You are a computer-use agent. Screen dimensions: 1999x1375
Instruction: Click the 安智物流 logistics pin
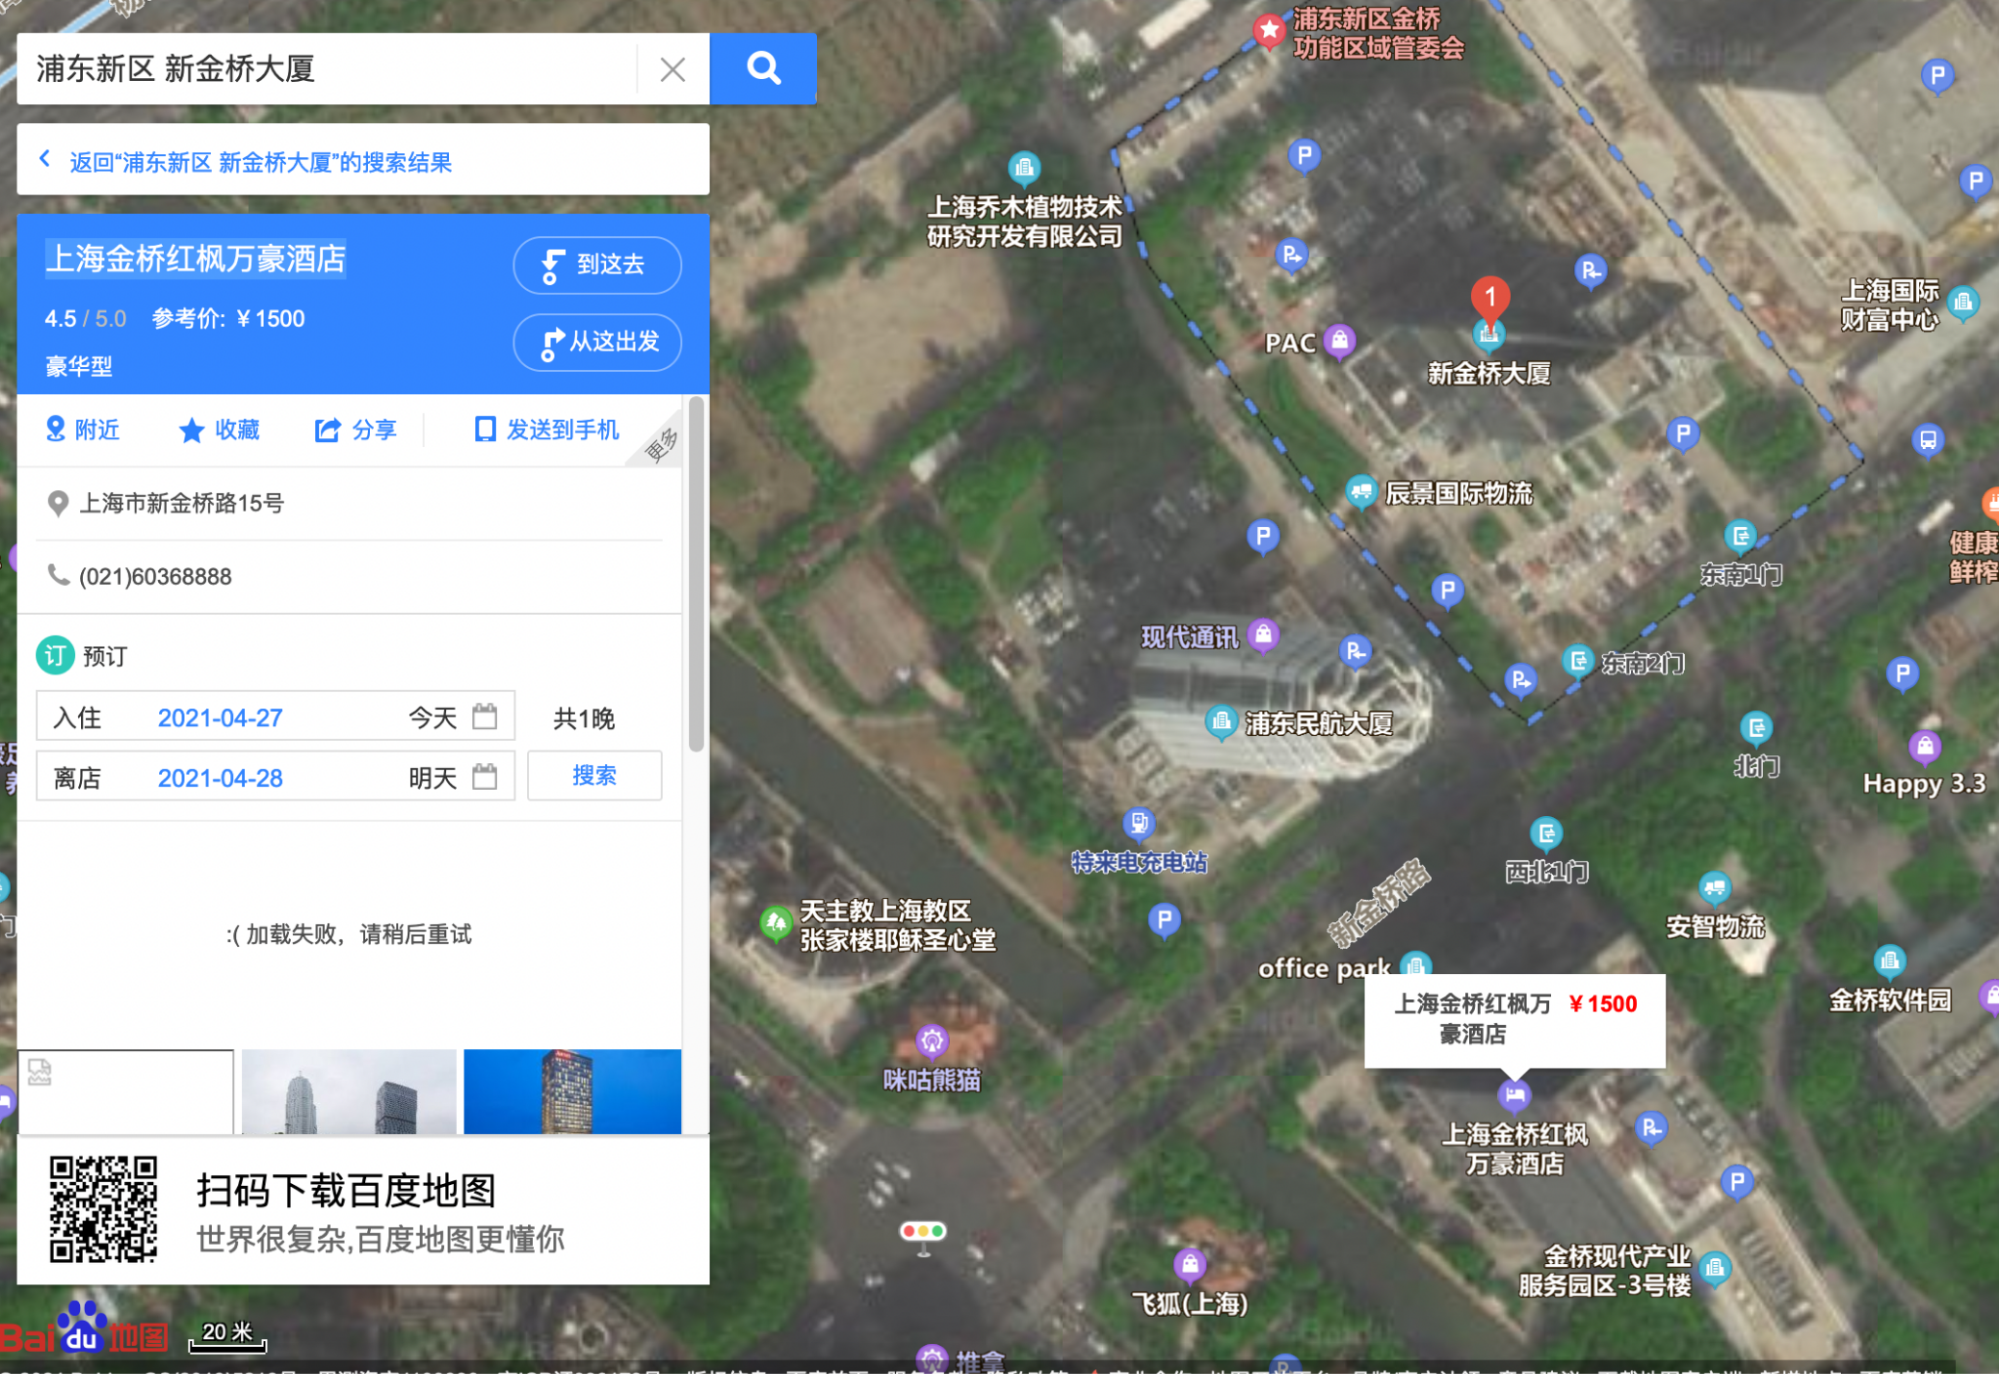pyautogui.click(x=1714, y=887)
